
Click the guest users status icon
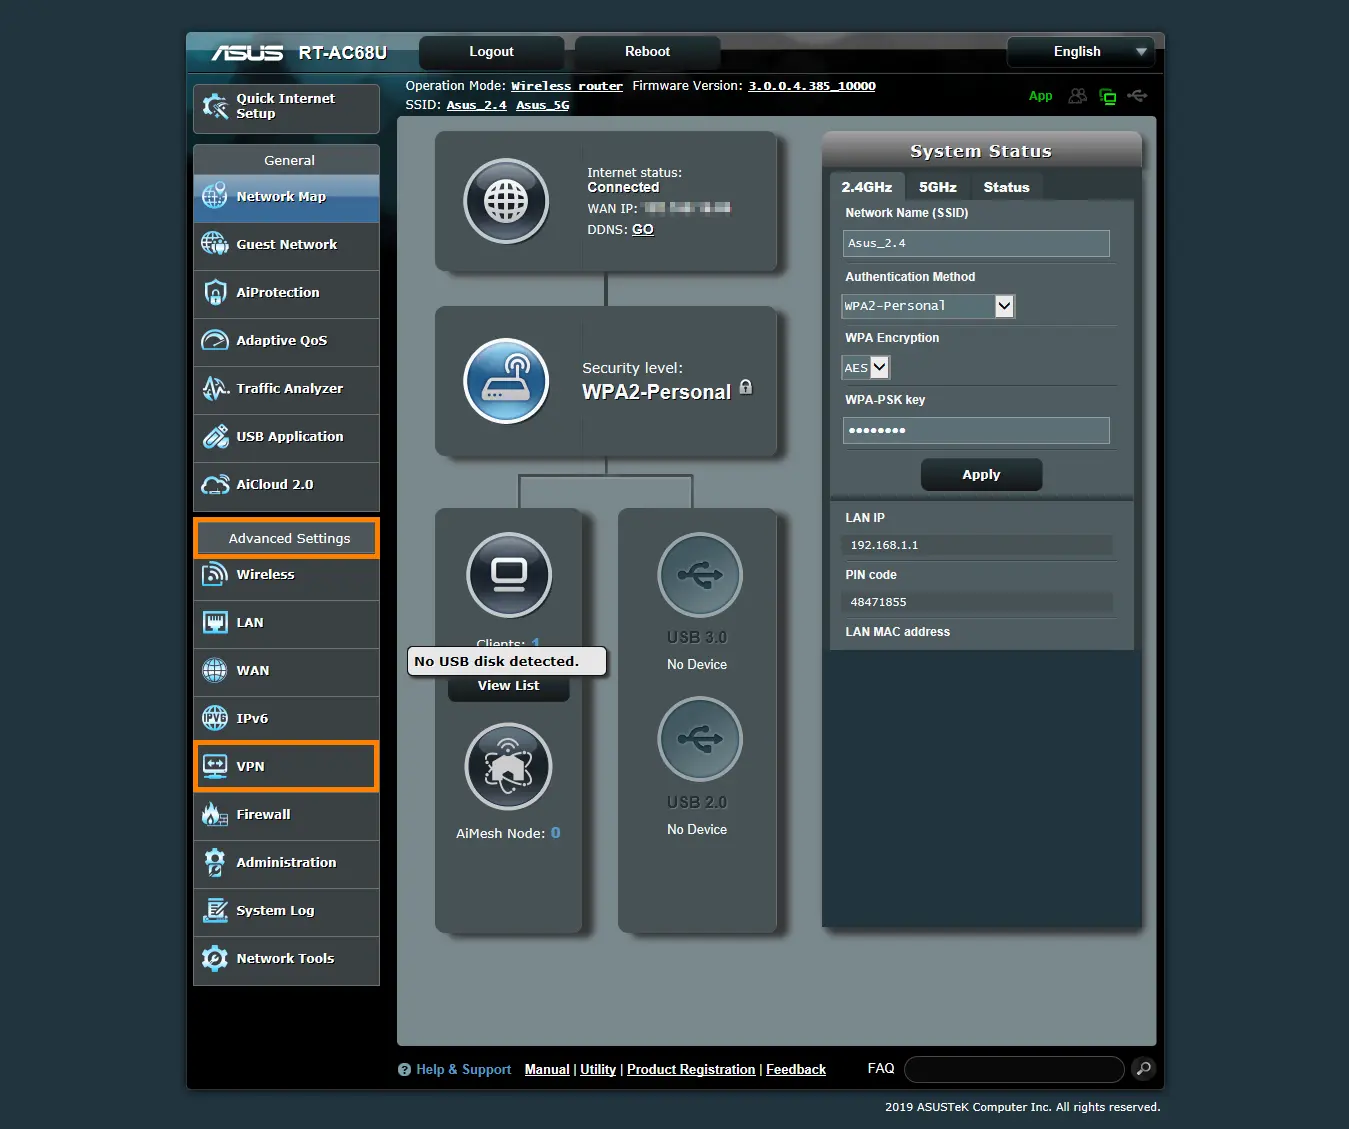pos(1077,96)
